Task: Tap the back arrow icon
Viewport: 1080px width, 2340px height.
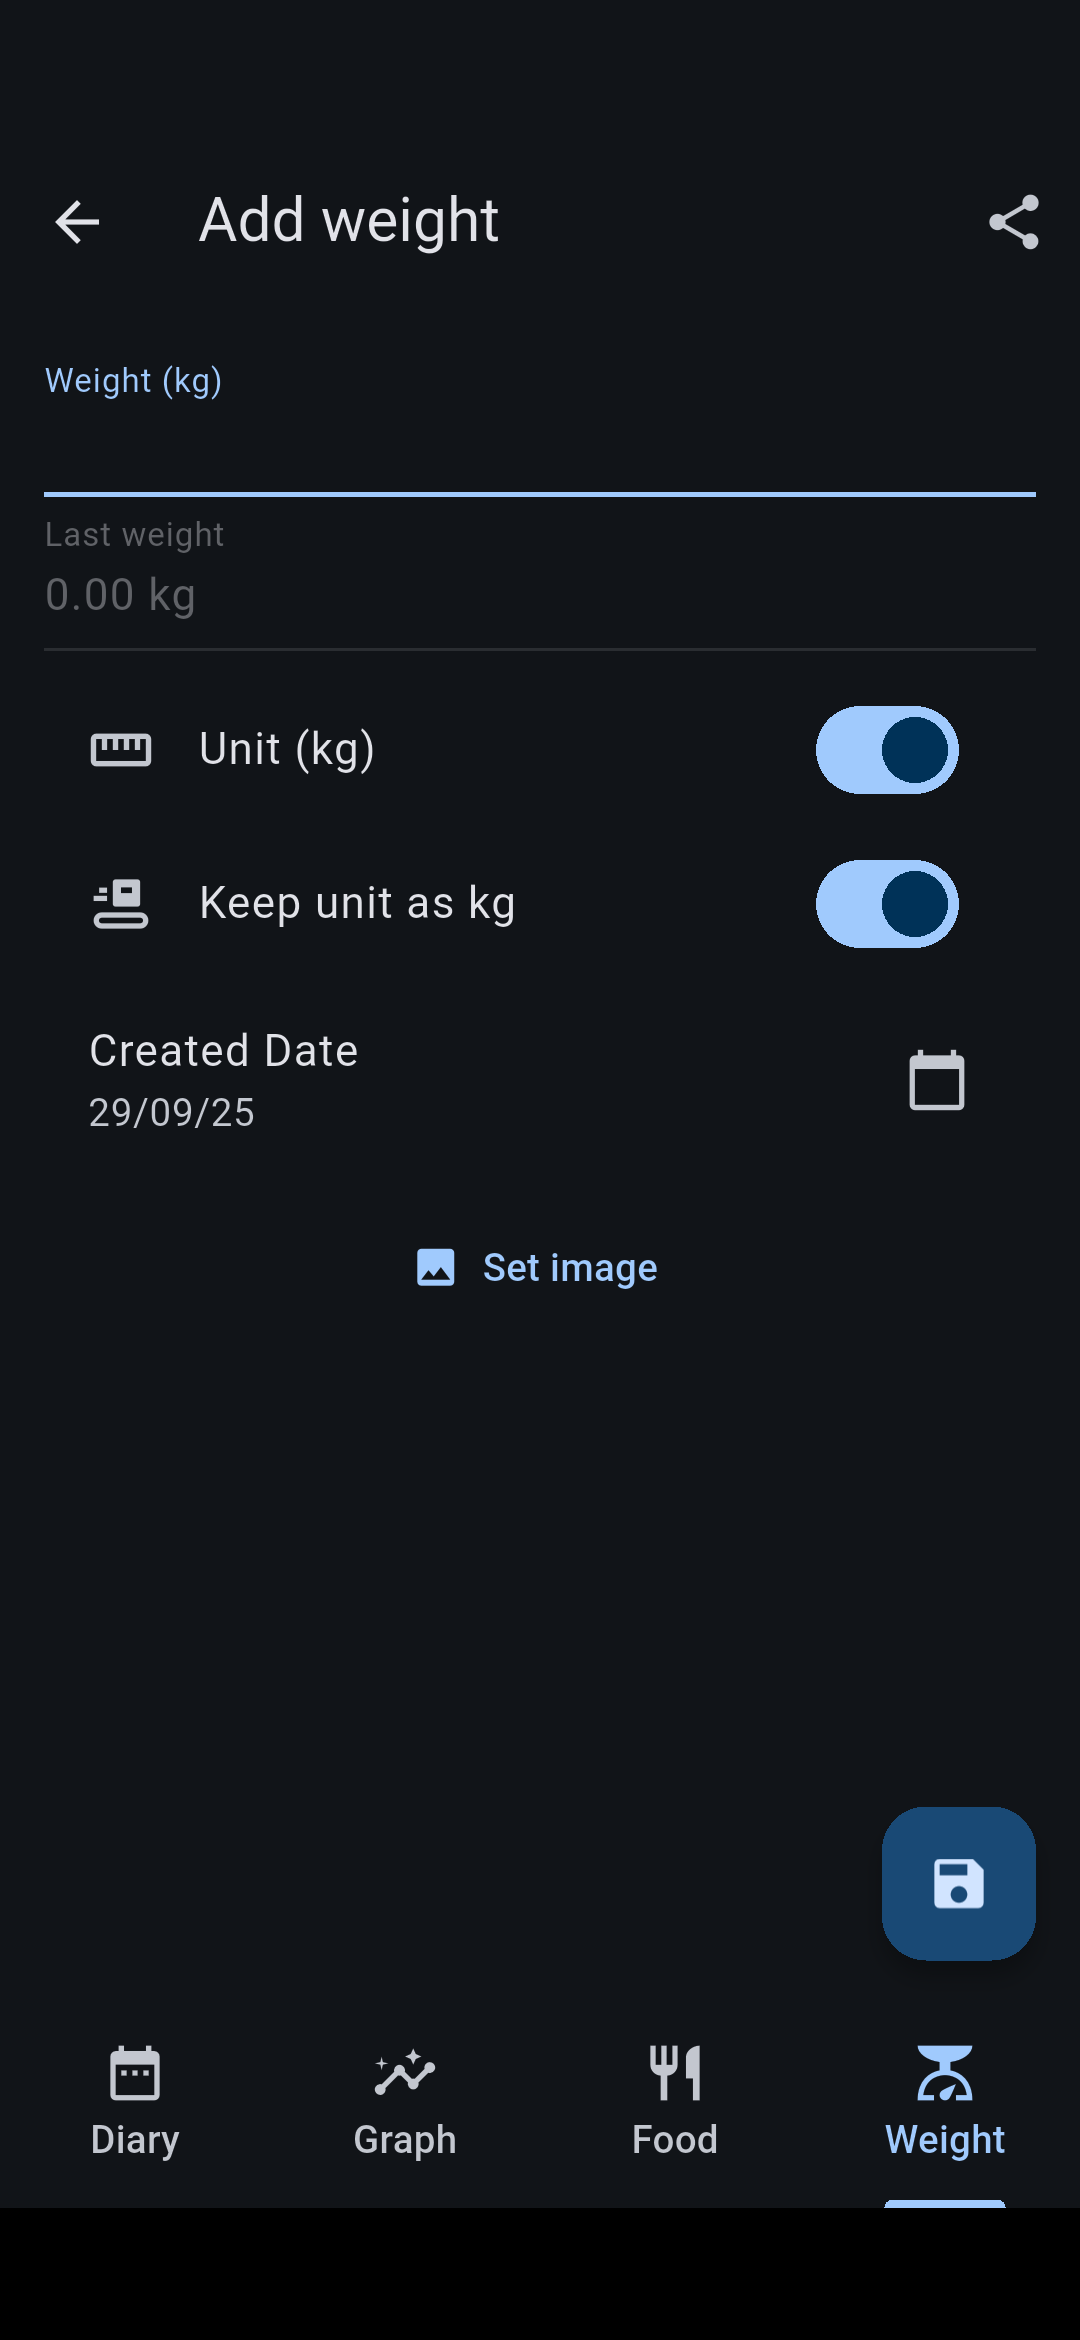Action: pyautogui.click(x=77, y=222)
